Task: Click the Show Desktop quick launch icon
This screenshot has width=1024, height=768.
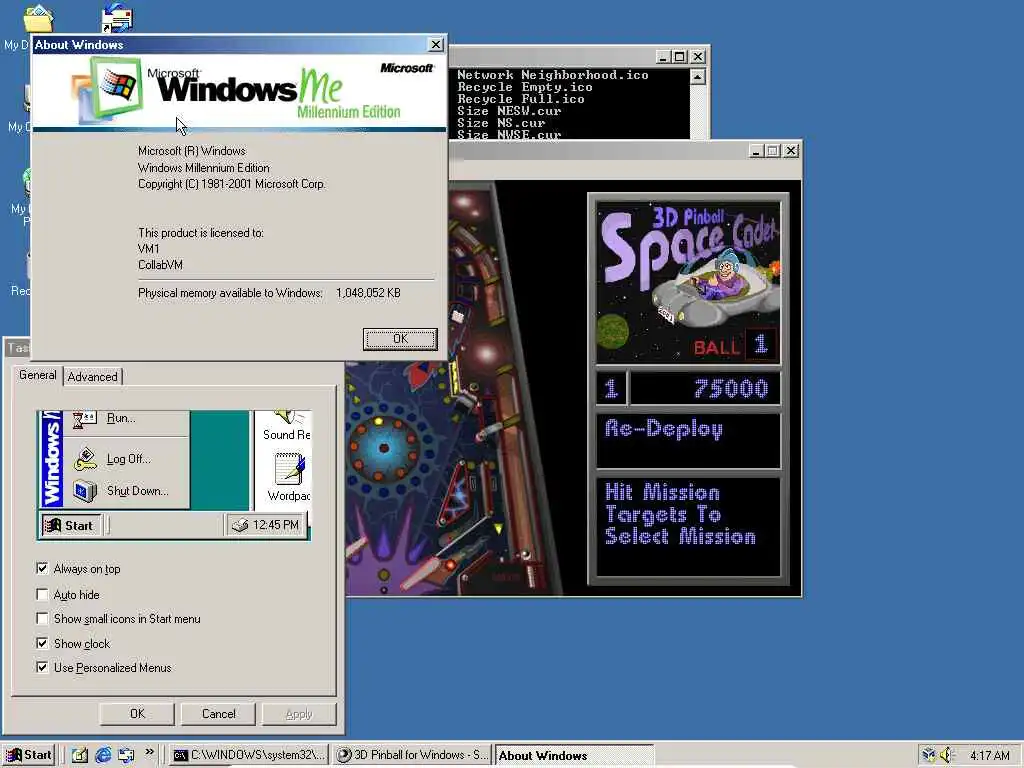Action: pos(80,756)
